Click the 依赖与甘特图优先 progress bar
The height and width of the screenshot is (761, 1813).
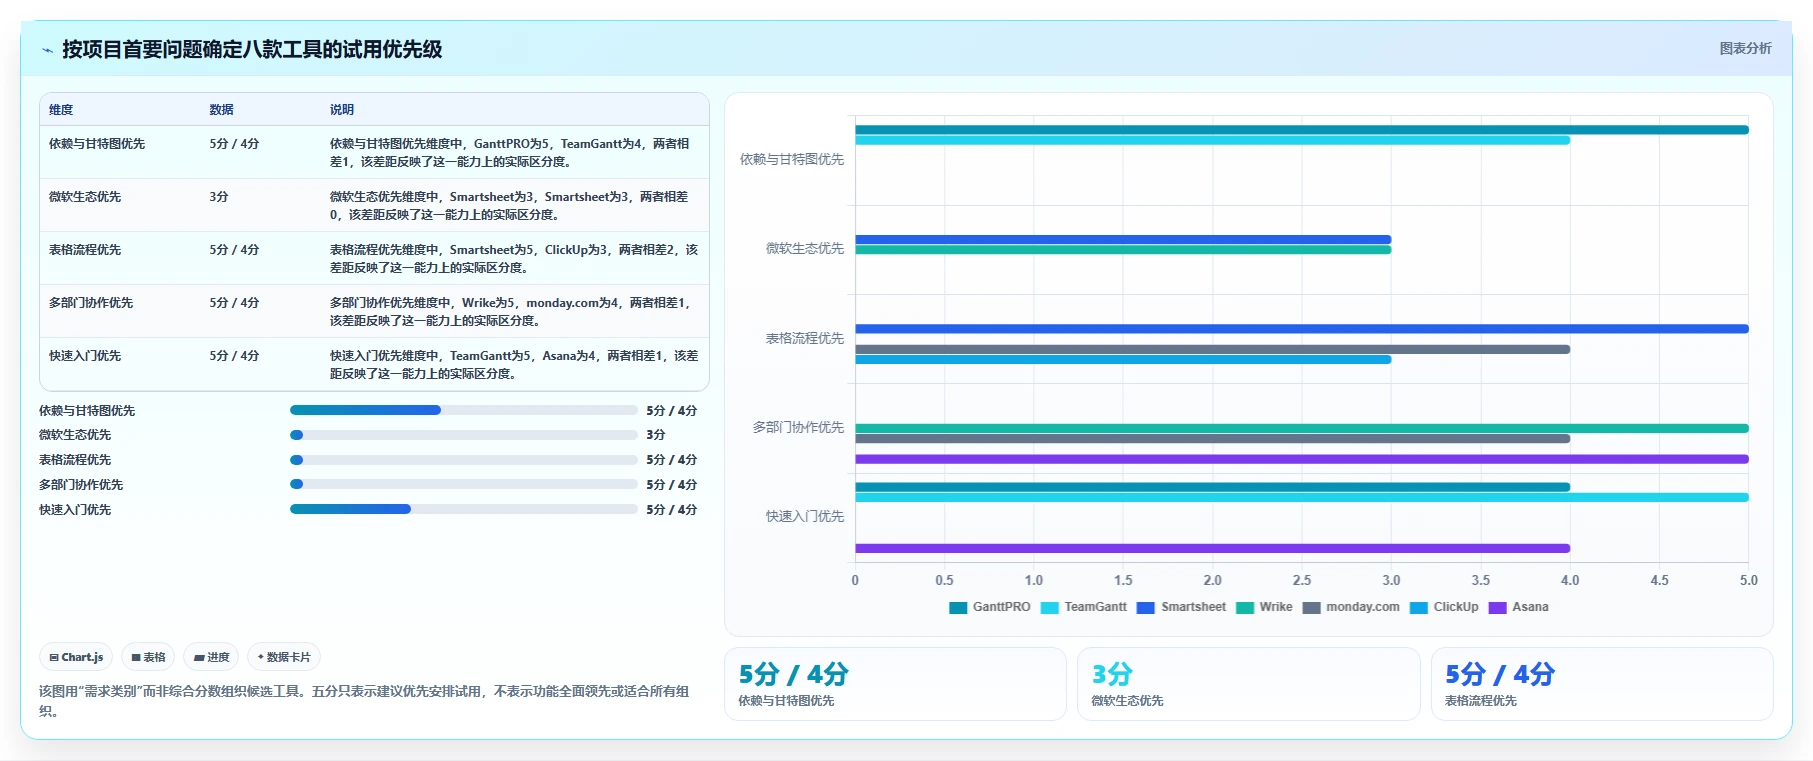click(x=464, y=410)
